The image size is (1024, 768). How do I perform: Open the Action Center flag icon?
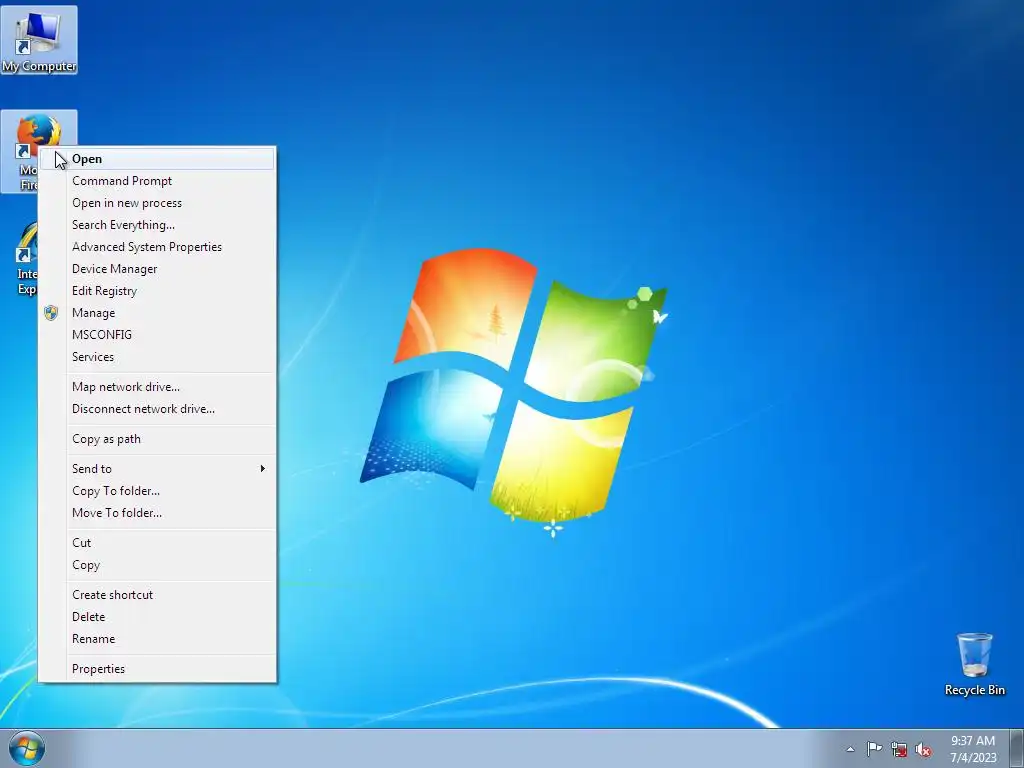(874, 749)
